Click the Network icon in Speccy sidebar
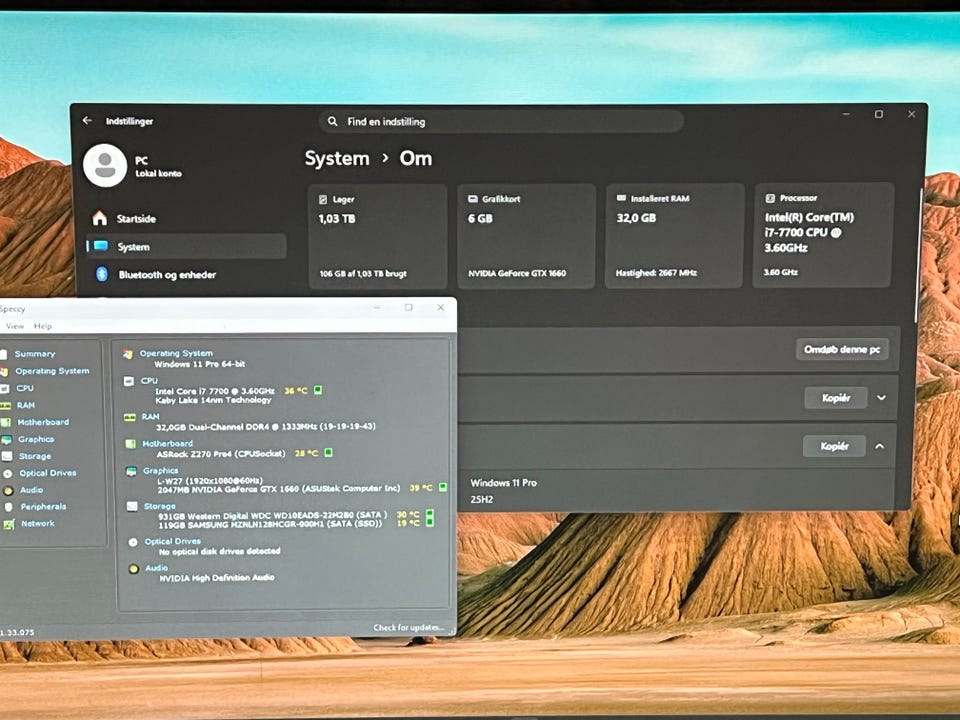This screenshot has width=960, height=720. pos(9,524)
